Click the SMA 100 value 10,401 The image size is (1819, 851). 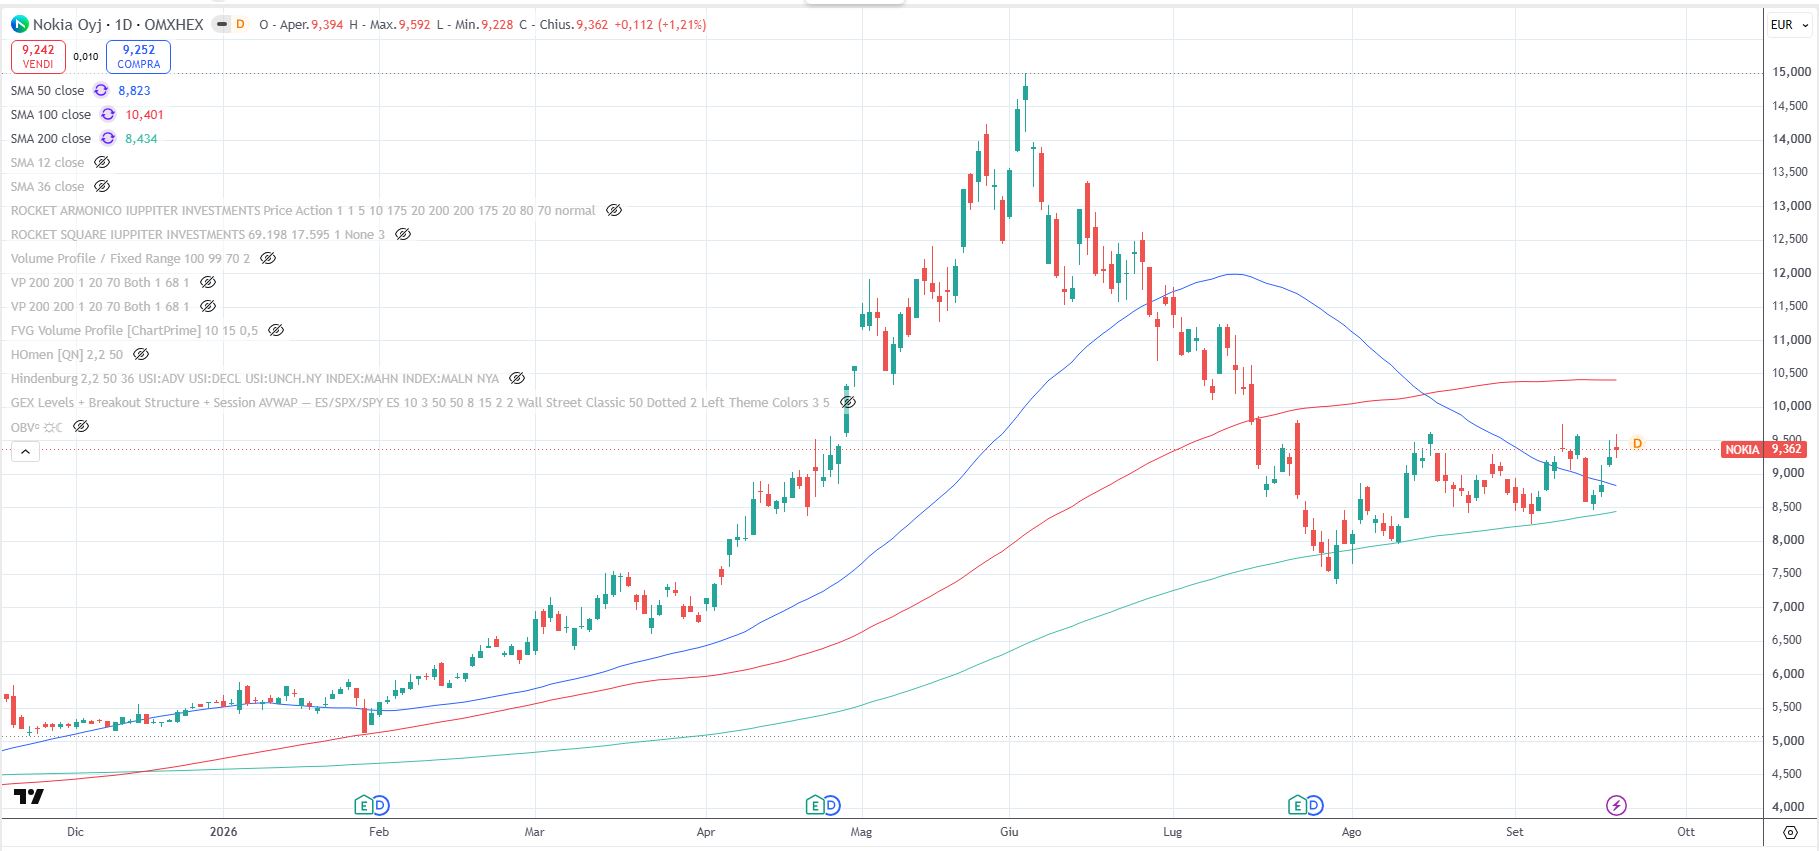[144, 114]
